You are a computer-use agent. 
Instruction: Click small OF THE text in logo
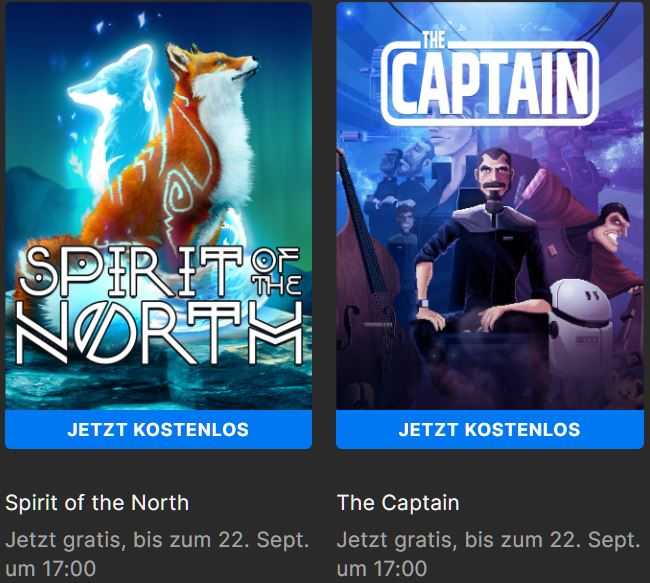coord(277,271)
